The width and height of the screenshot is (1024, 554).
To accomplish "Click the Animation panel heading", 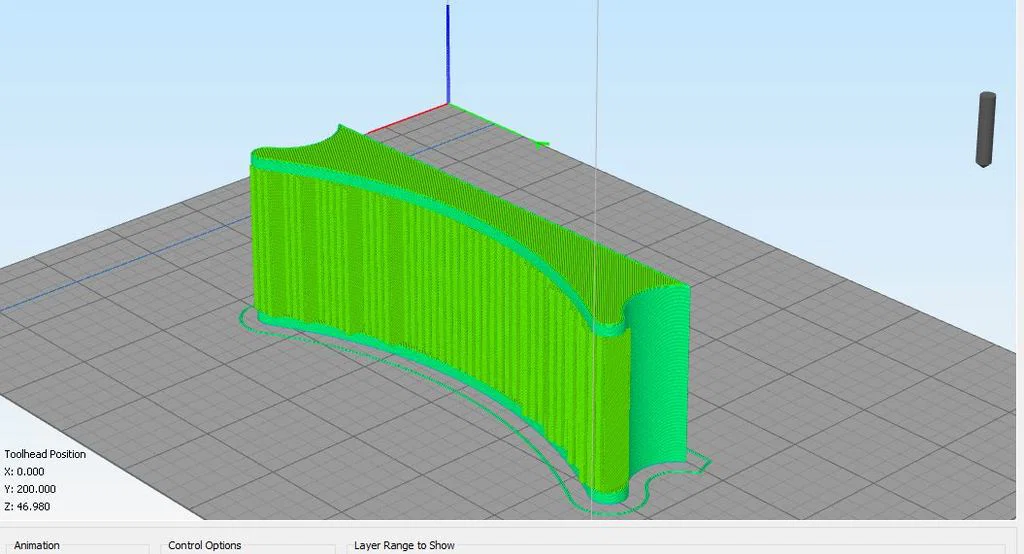I will click(37, 546).
